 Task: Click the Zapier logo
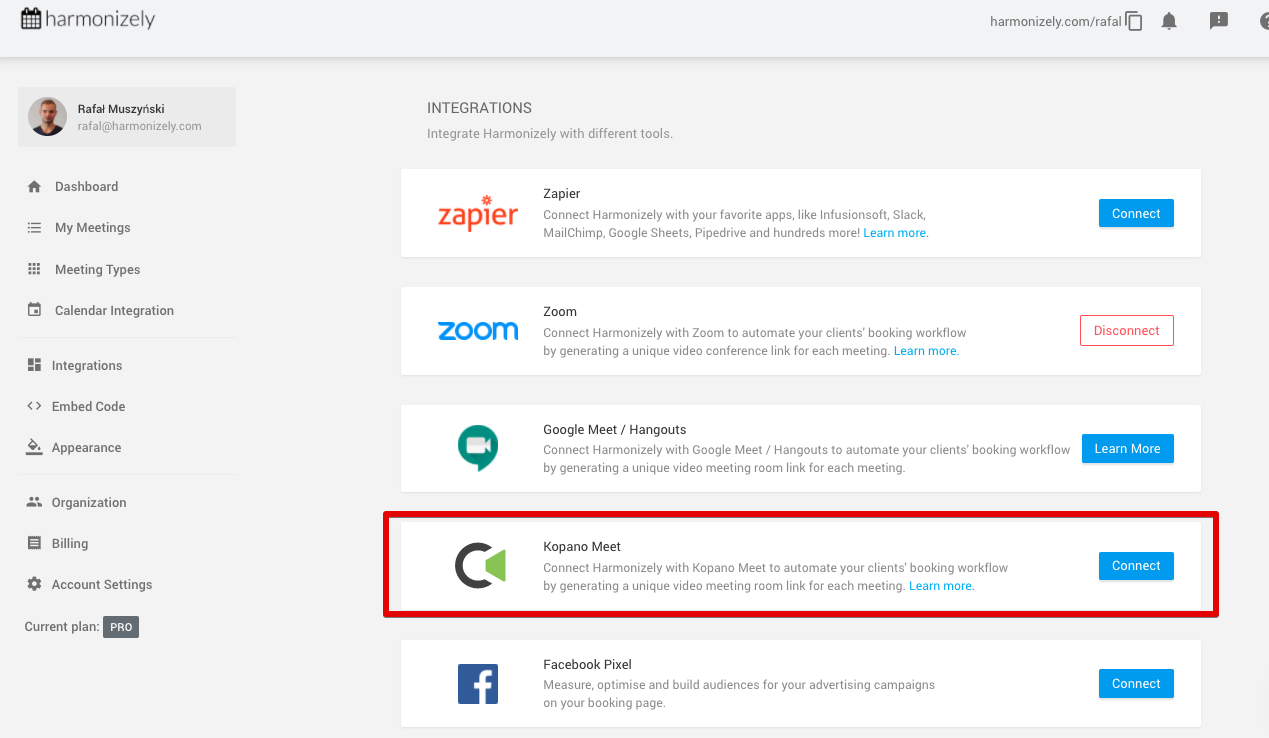click(478, 213)
